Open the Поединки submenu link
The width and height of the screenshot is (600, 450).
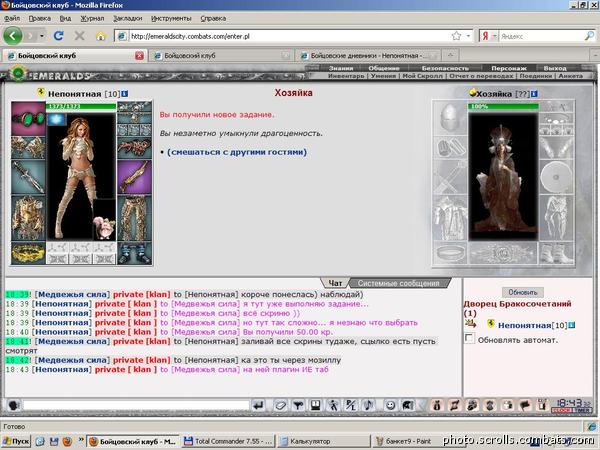coord(536,76)
